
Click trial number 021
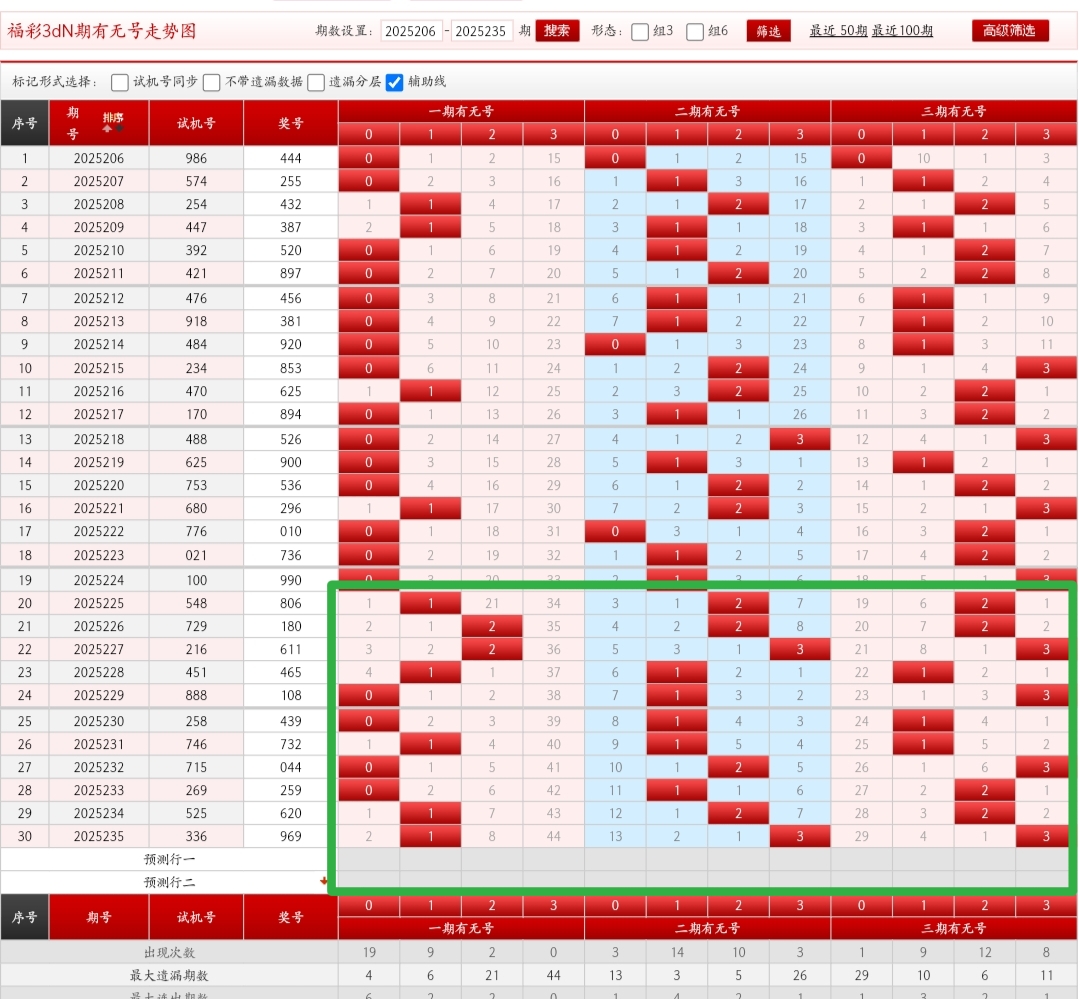(196, 555)
